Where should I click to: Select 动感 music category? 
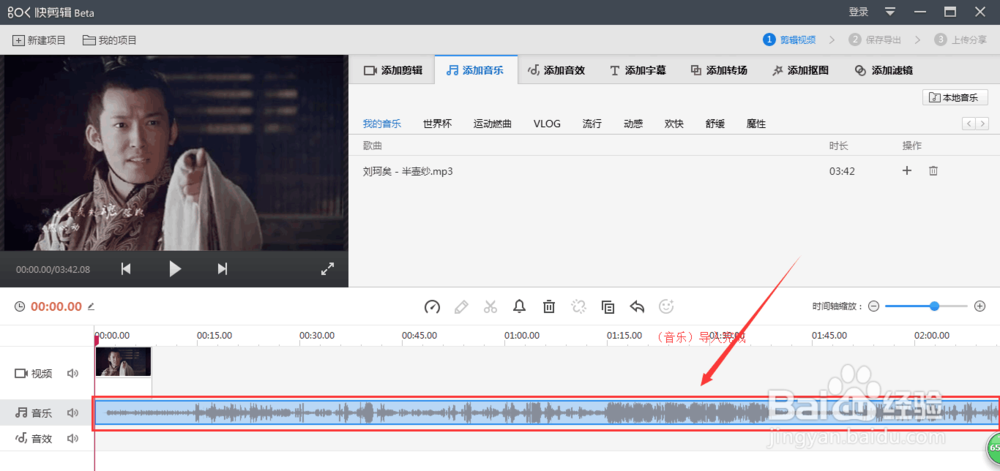[633, 124]
